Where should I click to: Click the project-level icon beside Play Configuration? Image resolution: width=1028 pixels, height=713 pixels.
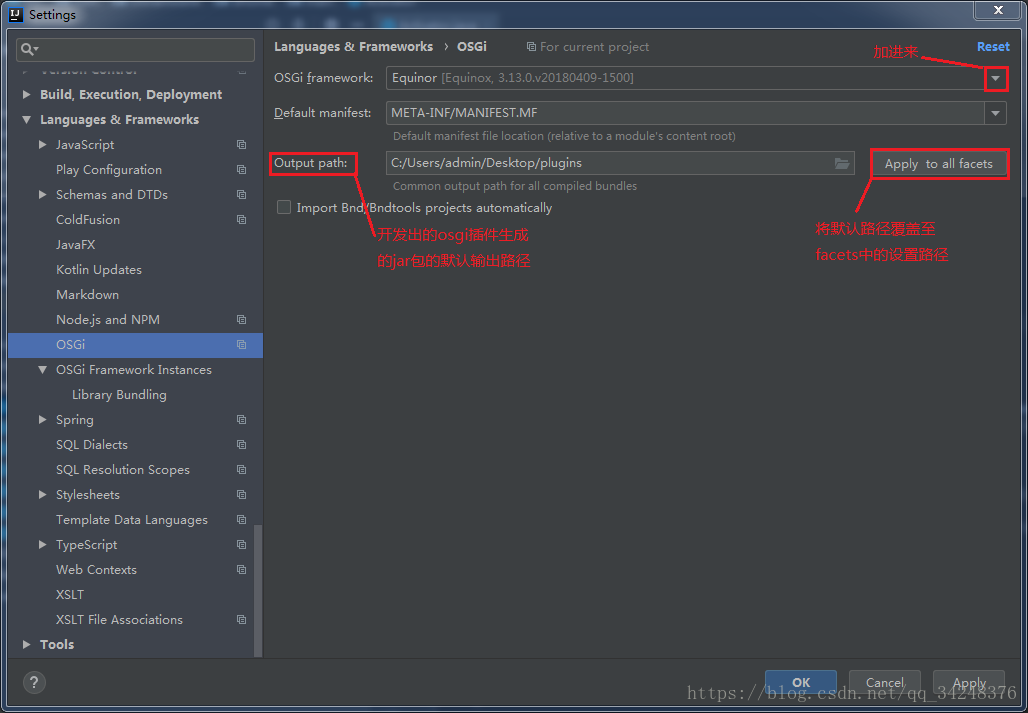pyautogui.click(x=241, y=170)
